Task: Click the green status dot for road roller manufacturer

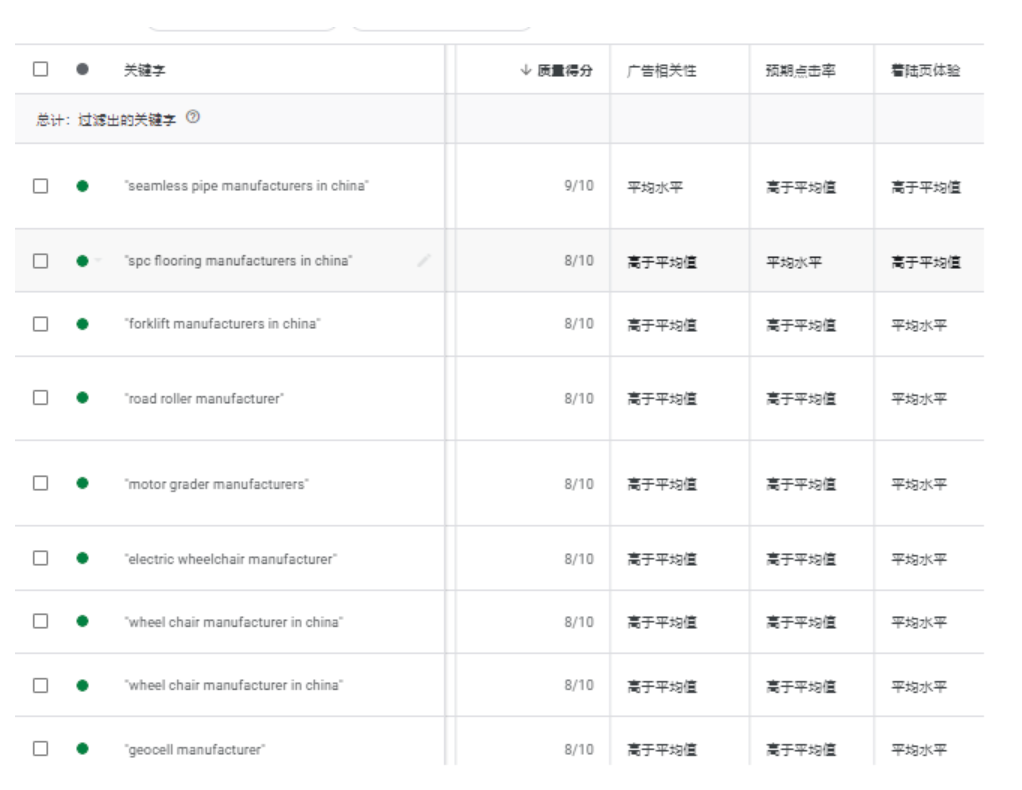Action: pyautogui.click(x=82, y=398)
